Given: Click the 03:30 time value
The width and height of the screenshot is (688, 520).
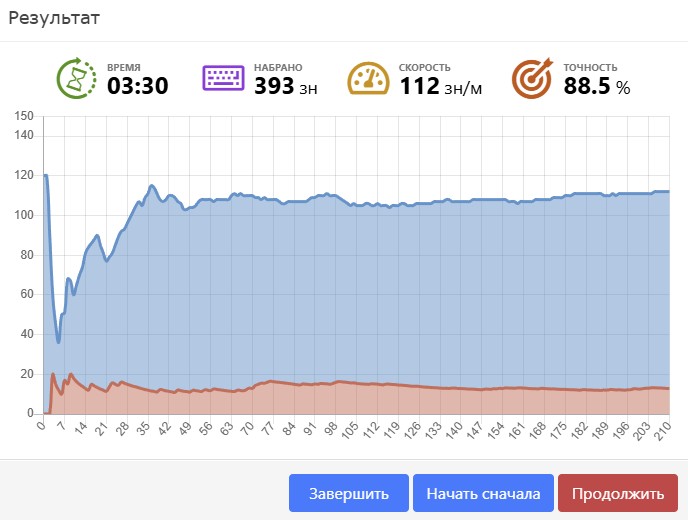Looking at the screenshot, I should pos(138,86).
